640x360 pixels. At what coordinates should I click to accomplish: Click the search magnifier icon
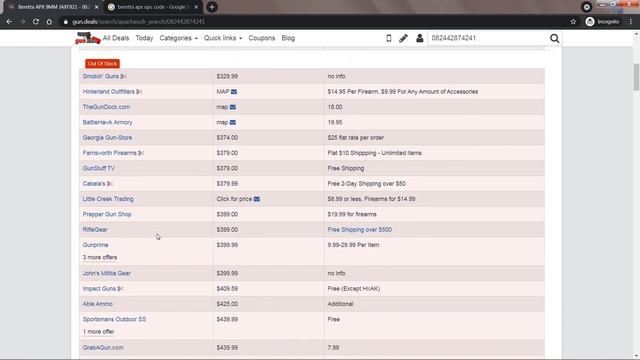click(x=554, y=38)
